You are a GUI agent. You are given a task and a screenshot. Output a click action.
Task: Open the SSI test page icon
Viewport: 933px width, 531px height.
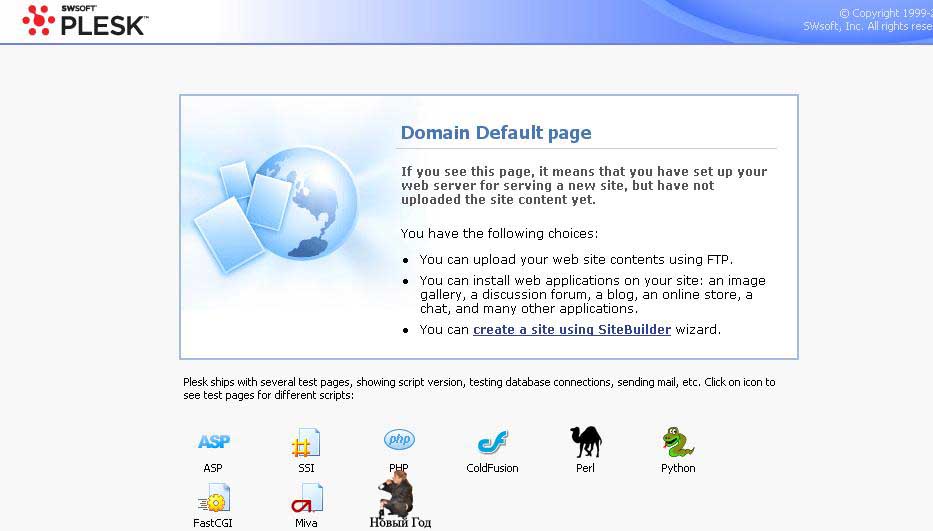[306, 443]
